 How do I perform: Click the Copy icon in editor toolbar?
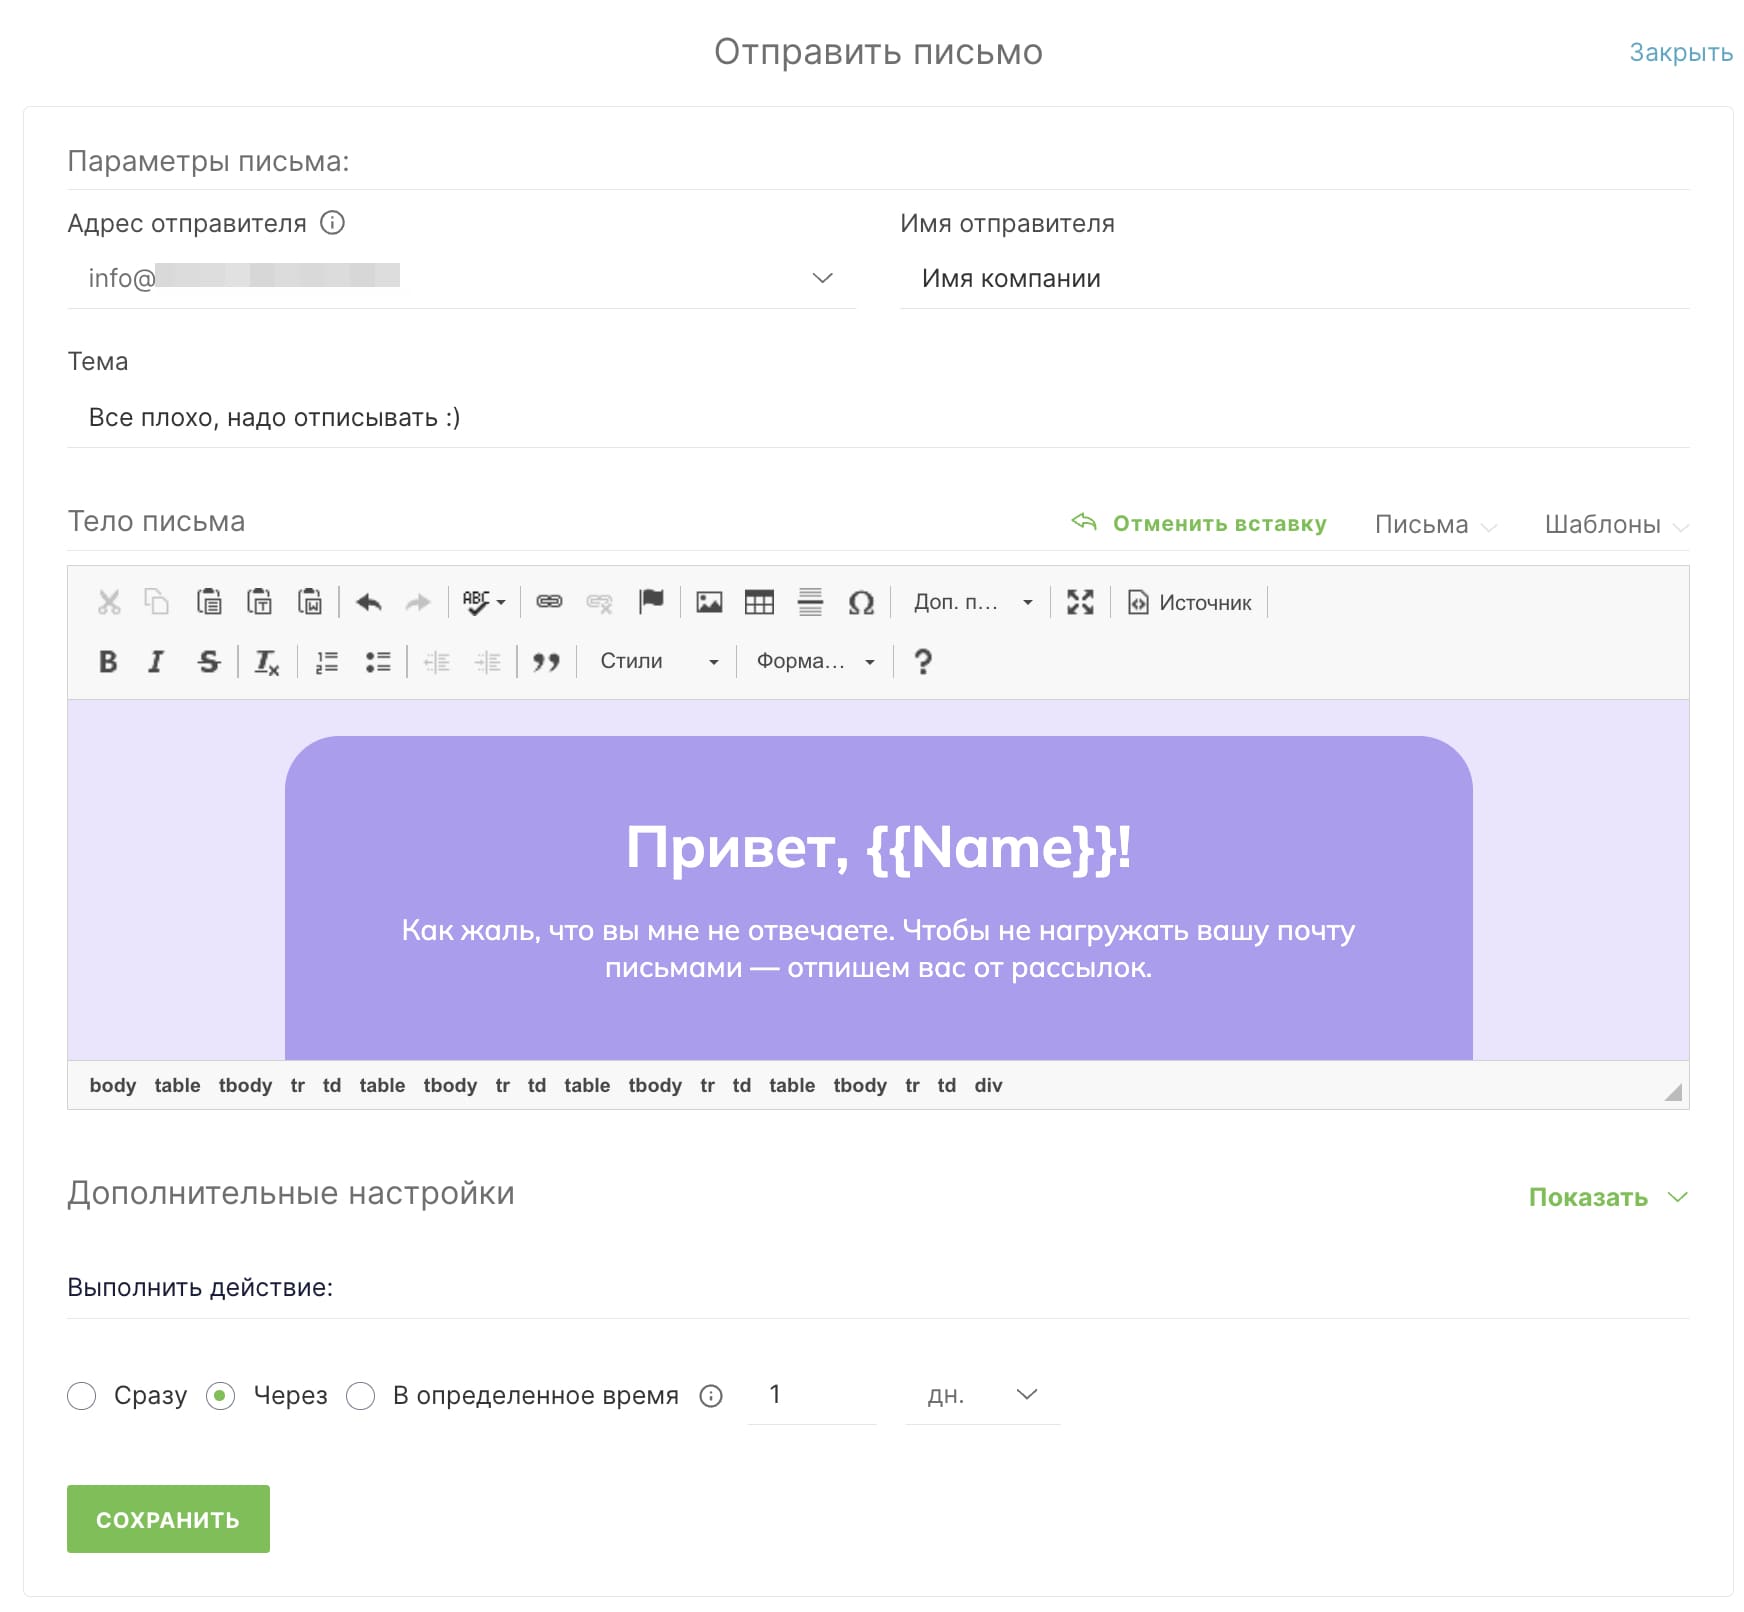[x=157, y=602]
